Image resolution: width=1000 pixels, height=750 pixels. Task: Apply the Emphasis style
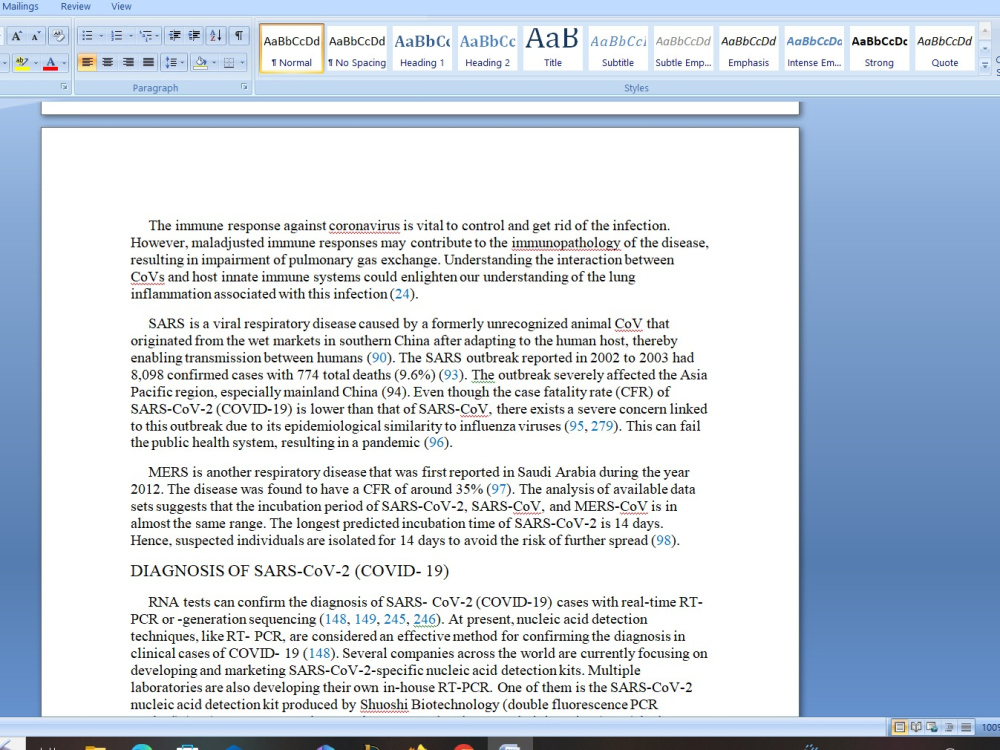point(748,48)
